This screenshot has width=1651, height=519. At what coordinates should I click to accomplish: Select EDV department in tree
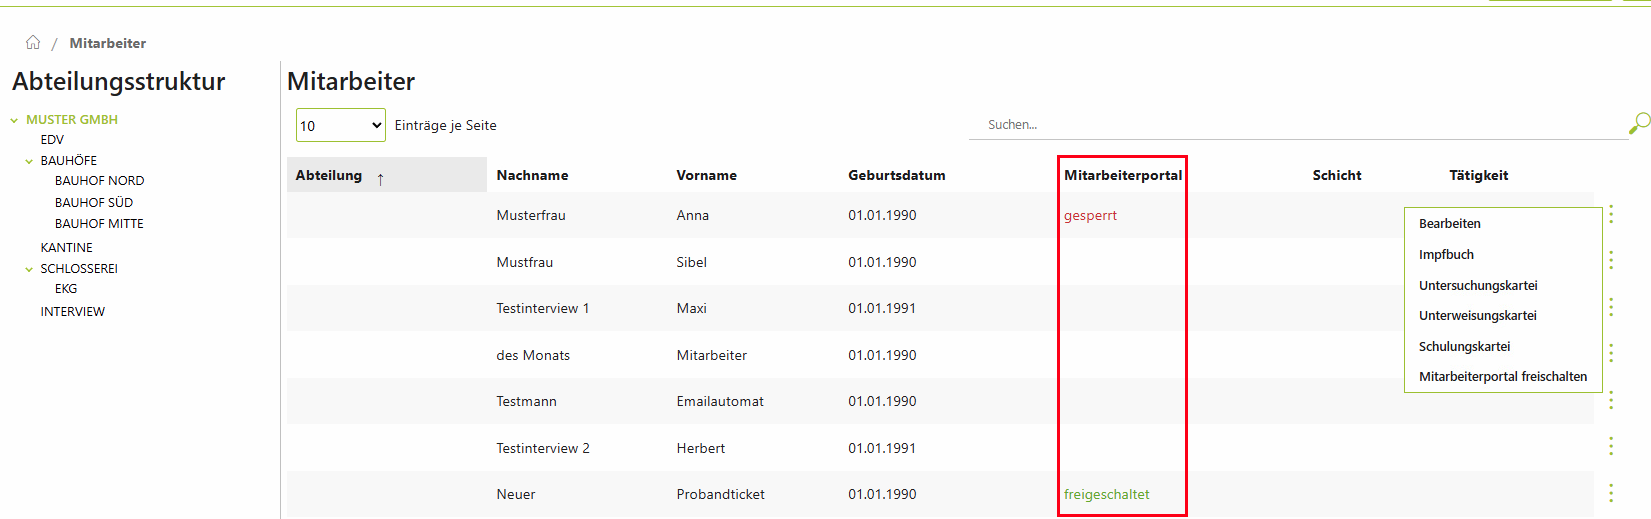coord(52,140)
